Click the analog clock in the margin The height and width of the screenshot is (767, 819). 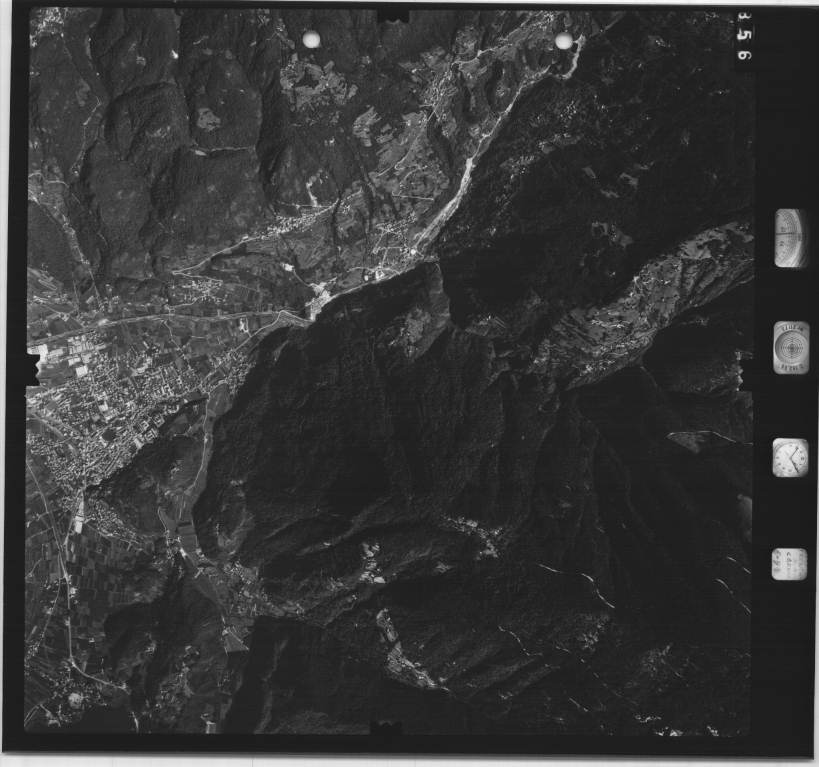coord(790,458)
